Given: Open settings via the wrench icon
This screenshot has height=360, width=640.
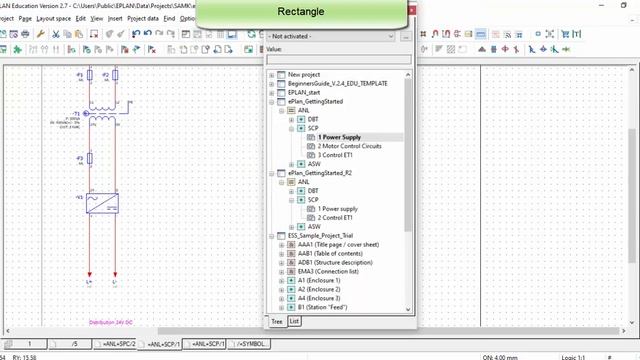Looking at the screenshot, I should pyautogui.click(x=40, y=34).
